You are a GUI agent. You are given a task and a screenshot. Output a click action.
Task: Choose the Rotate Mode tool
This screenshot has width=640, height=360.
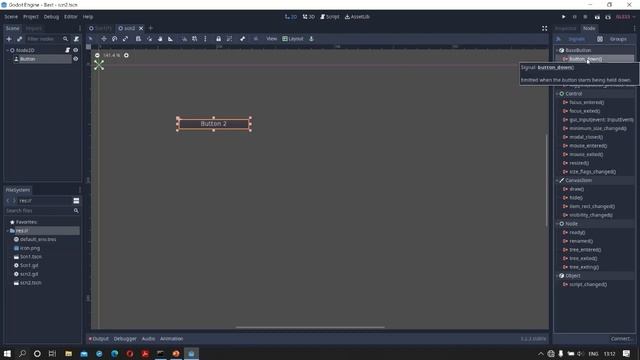pos(115,39)
